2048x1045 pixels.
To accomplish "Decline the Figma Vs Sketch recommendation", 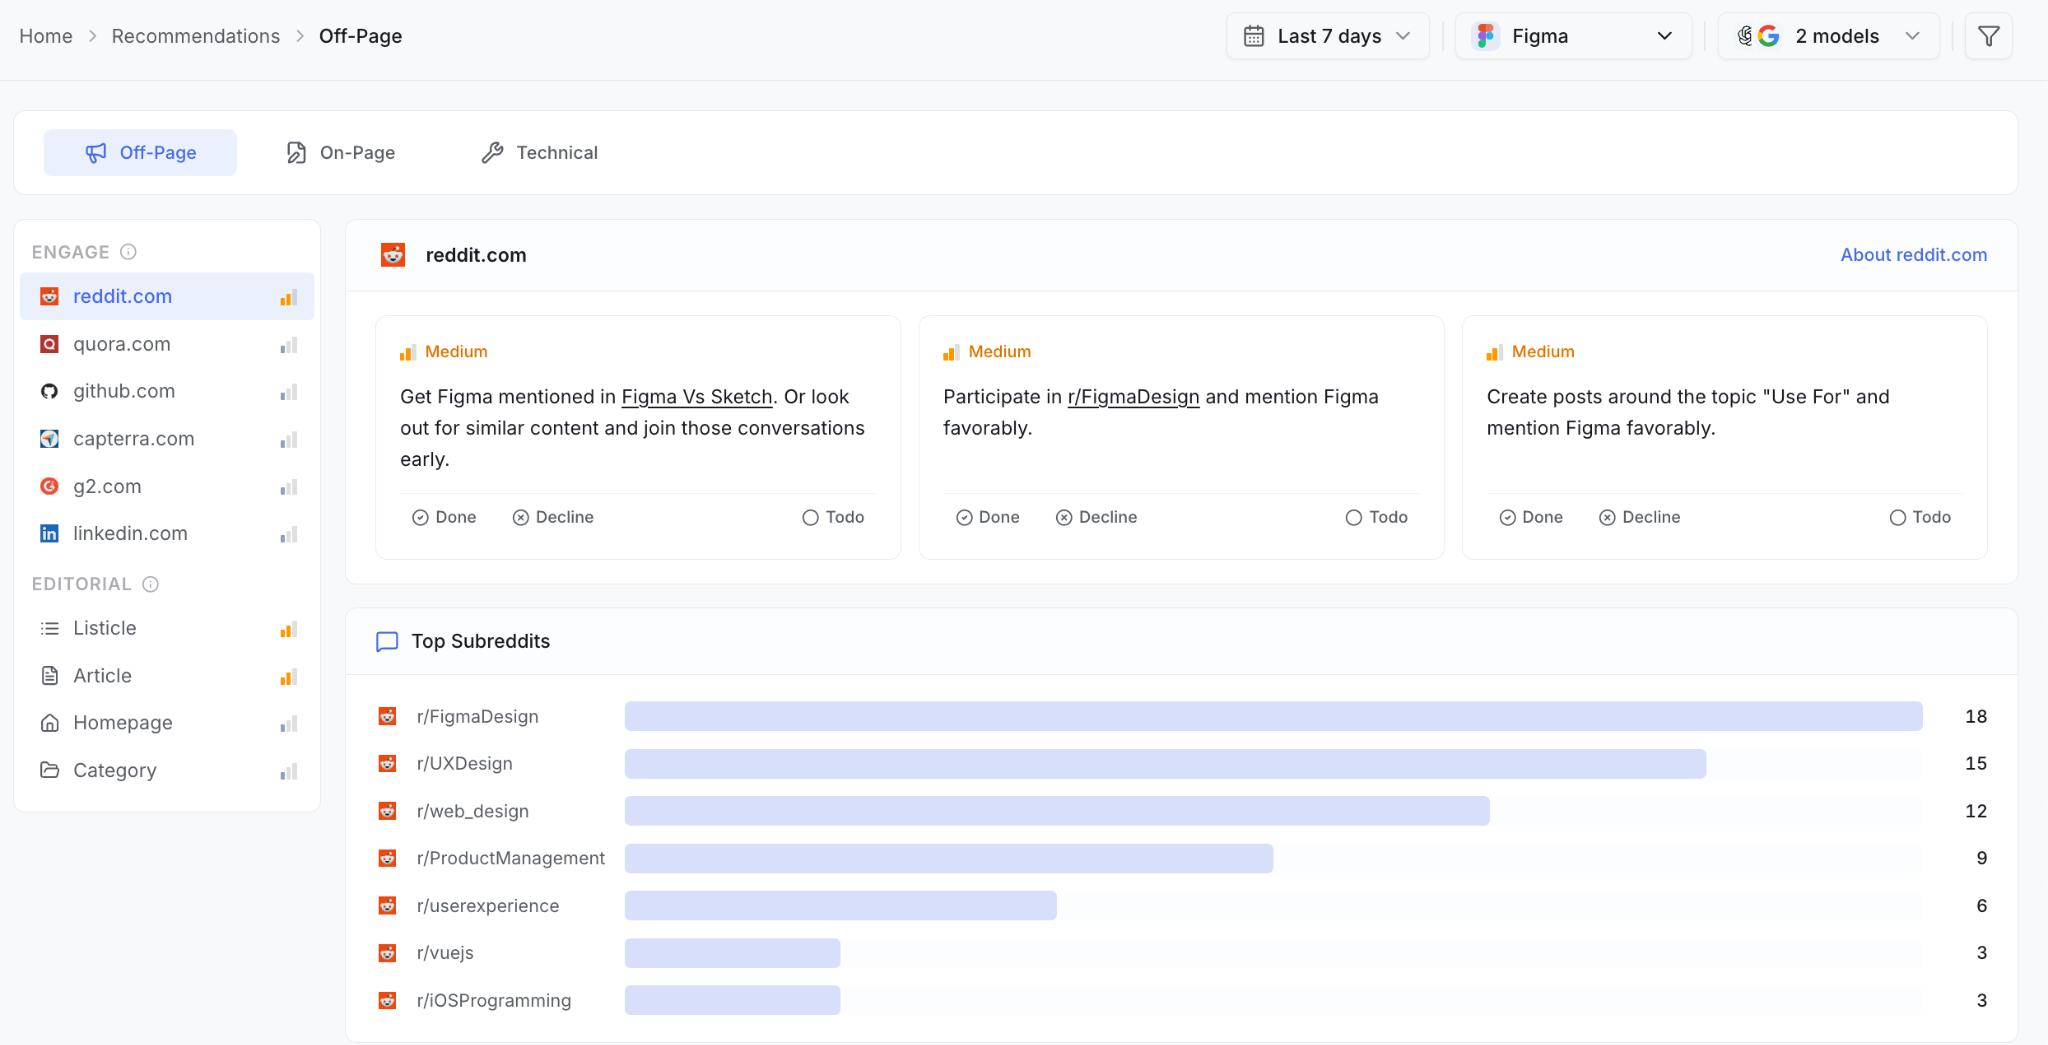I will pyautogui.click(x=553, y=517).
